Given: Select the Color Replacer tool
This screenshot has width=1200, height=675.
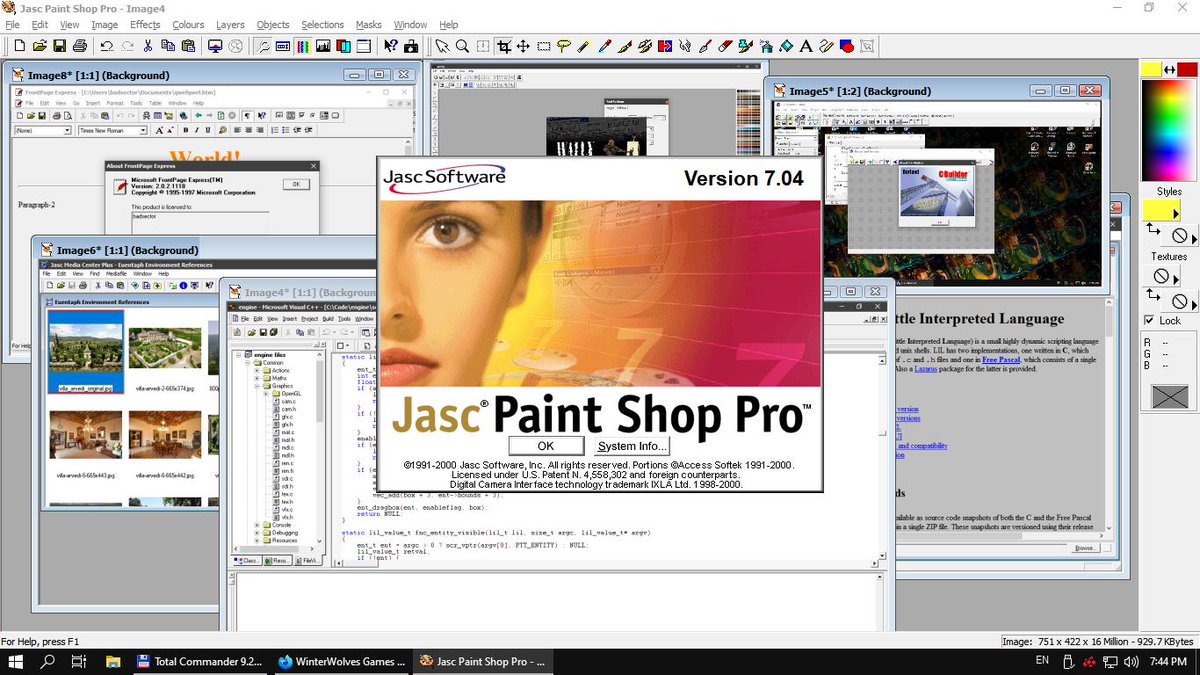Looking at the screenshot, I should pyautogui.click(x=665, y=46).
